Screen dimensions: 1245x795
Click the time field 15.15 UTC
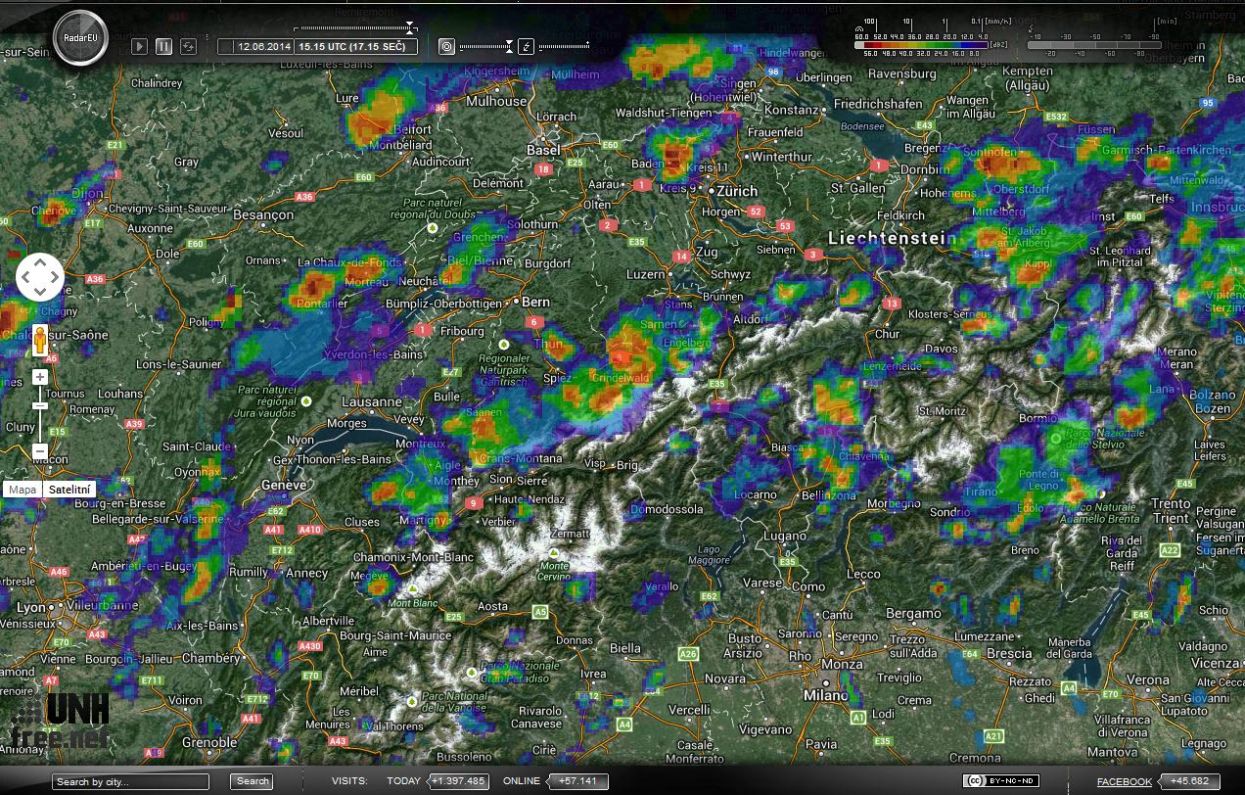pos(356,46)
